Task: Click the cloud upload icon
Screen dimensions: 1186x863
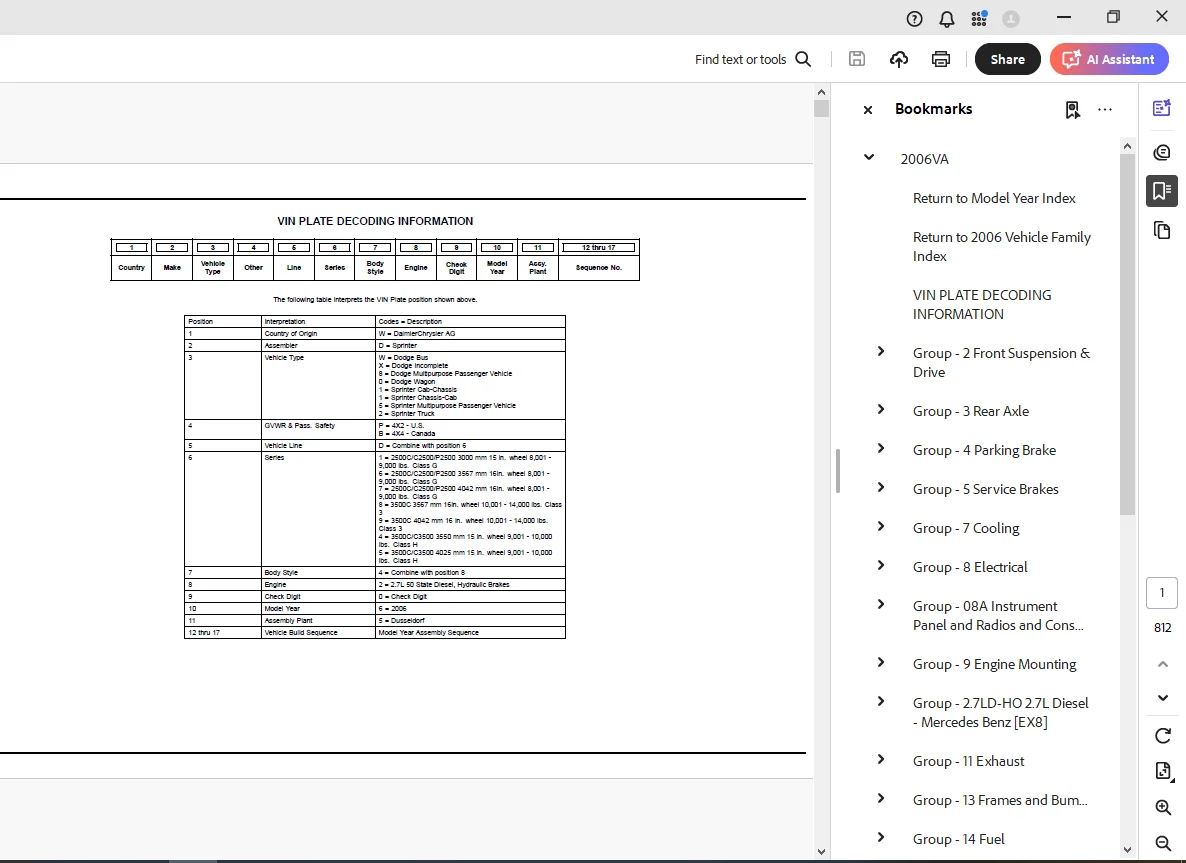Action: point(899,59)
